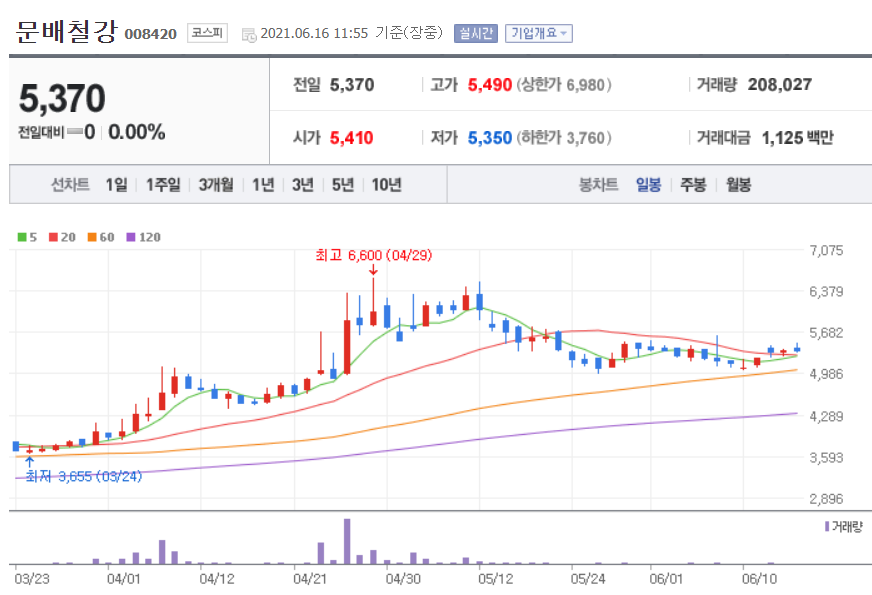
Task: Click the 2,896 price axis label
Action: tap(826, 499)
